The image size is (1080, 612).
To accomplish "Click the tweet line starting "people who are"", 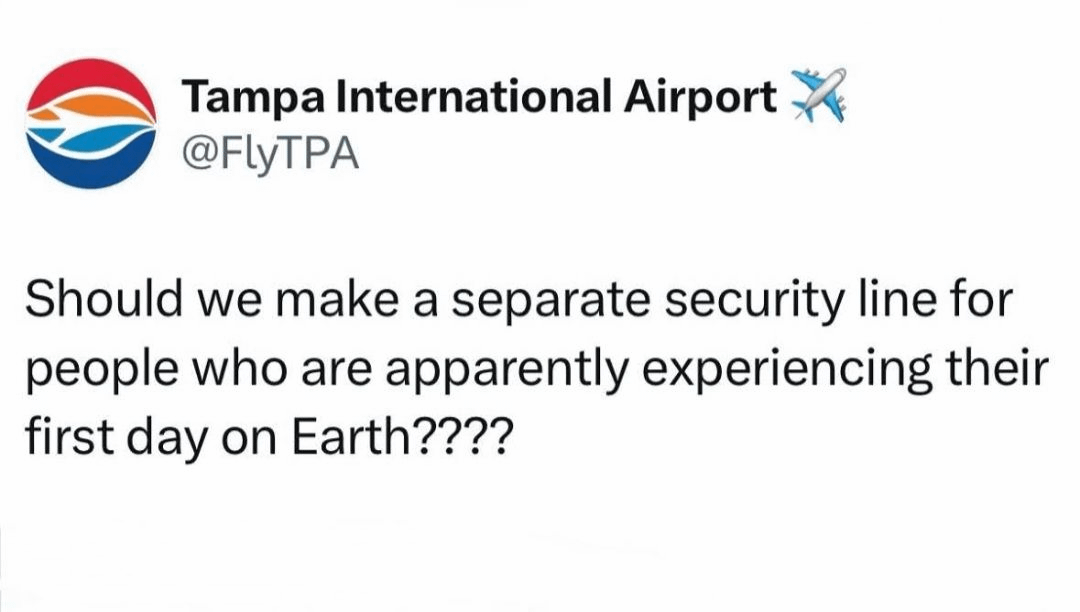I will pos(537,370).
